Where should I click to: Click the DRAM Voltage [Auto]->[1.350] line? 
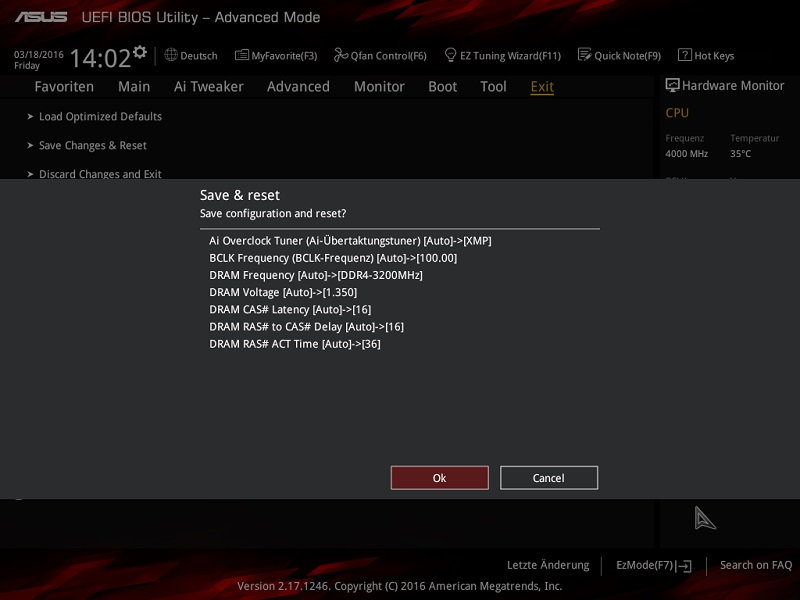(x=283, y=292)
